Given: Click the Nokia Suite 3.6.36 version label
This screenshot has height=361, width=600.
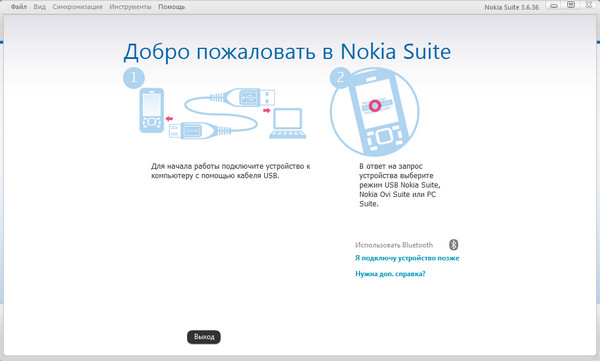Looking at the screenshot, I should (x=511, y=7).
